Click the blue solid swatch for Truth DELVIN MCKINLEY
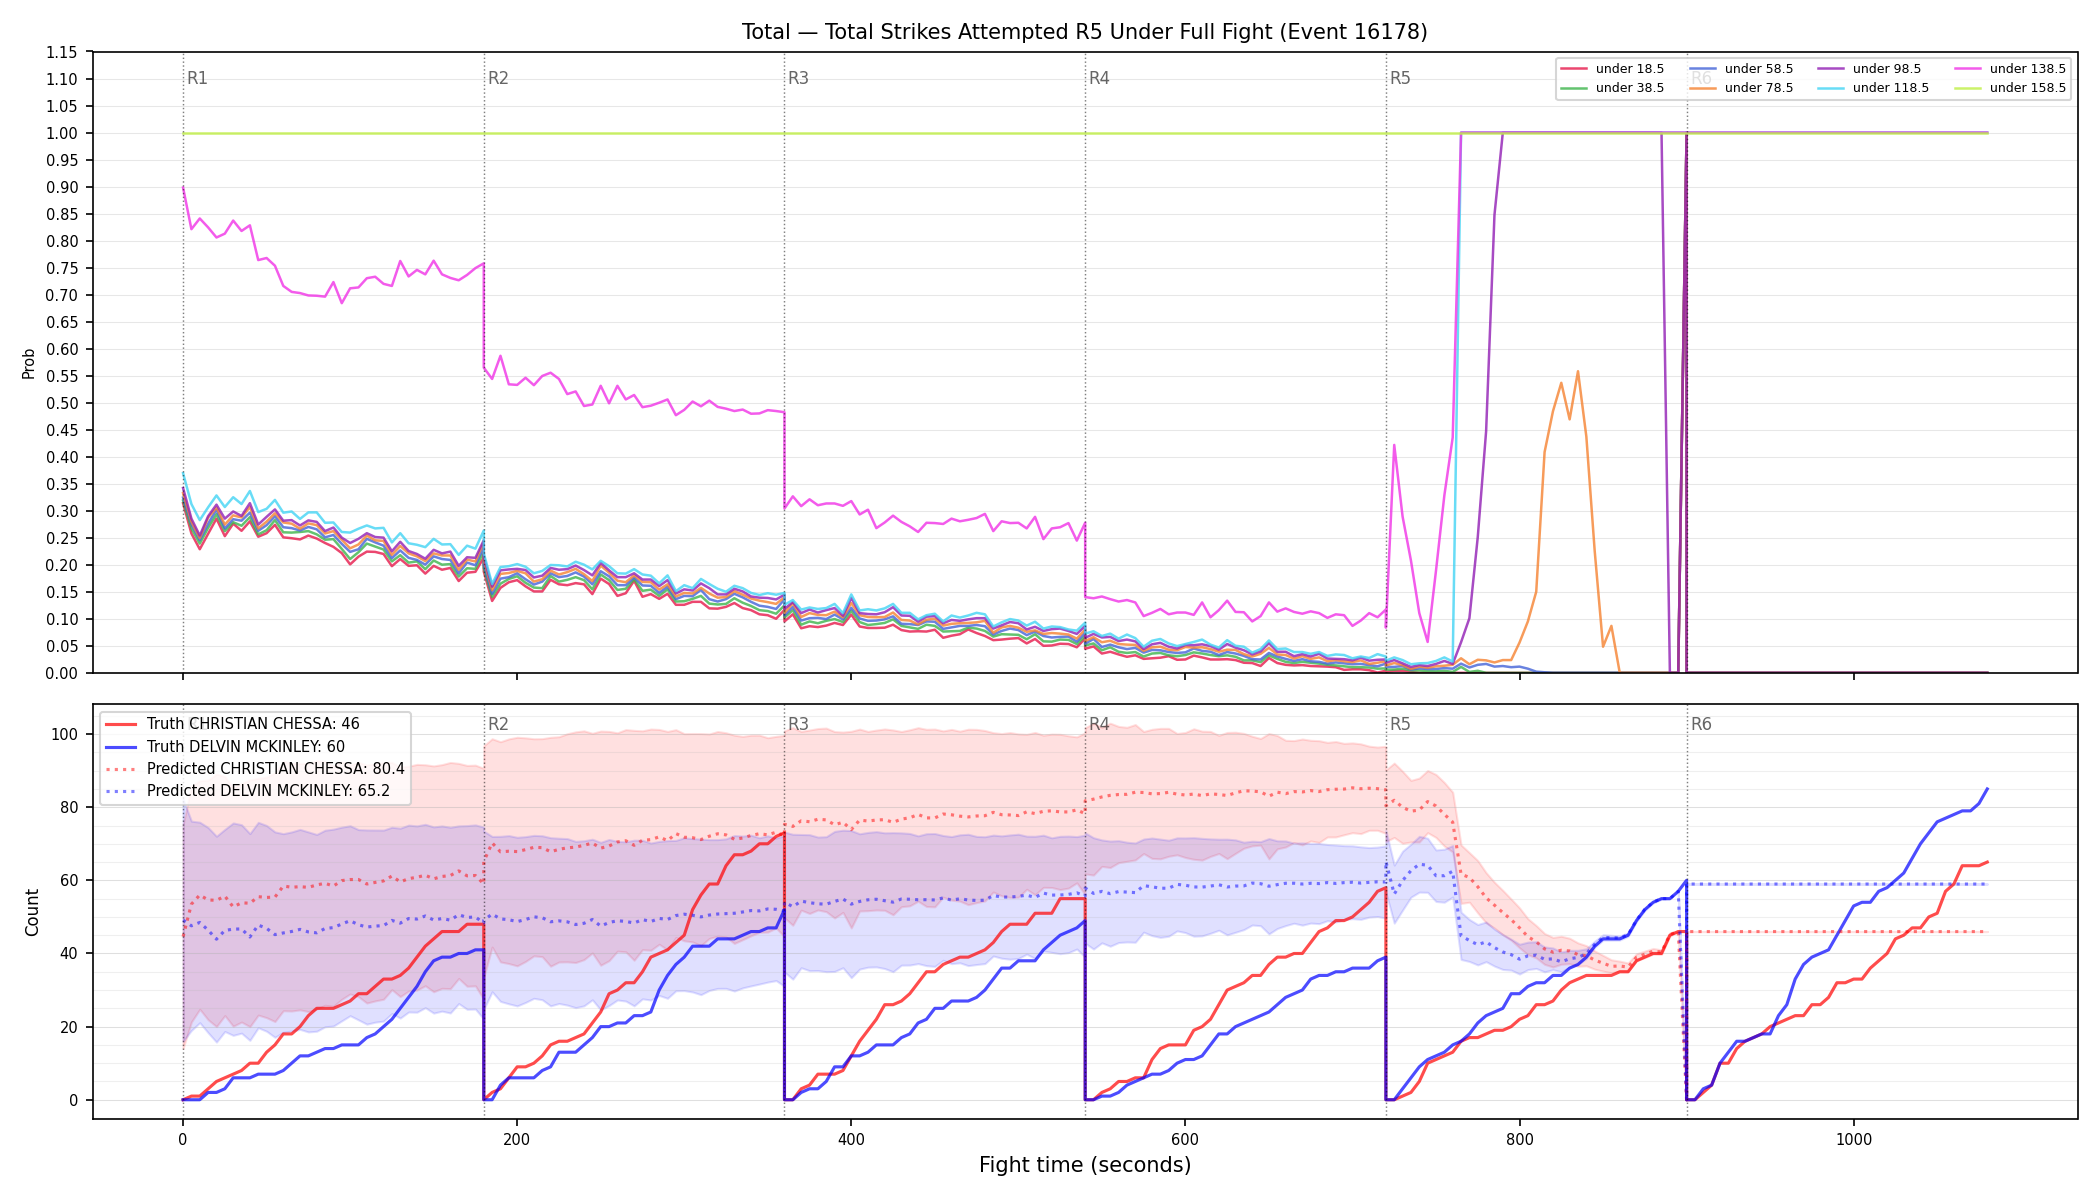This screenshot has width=2100, height=1200. tap(121, 746)
